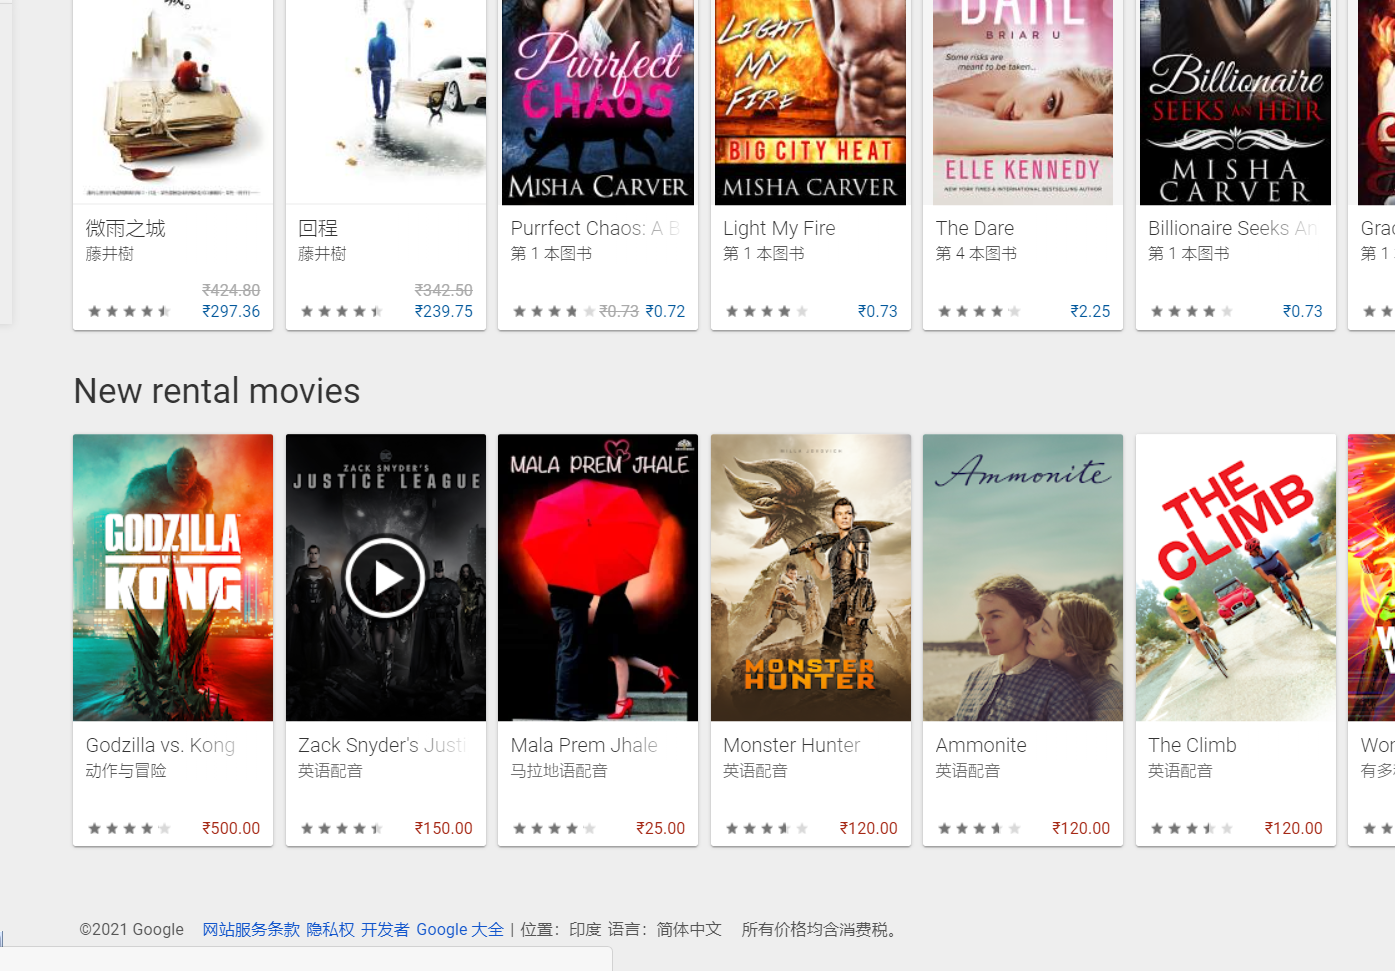Buy Purrfect Chaos for ₹0.72

[665, 311]
